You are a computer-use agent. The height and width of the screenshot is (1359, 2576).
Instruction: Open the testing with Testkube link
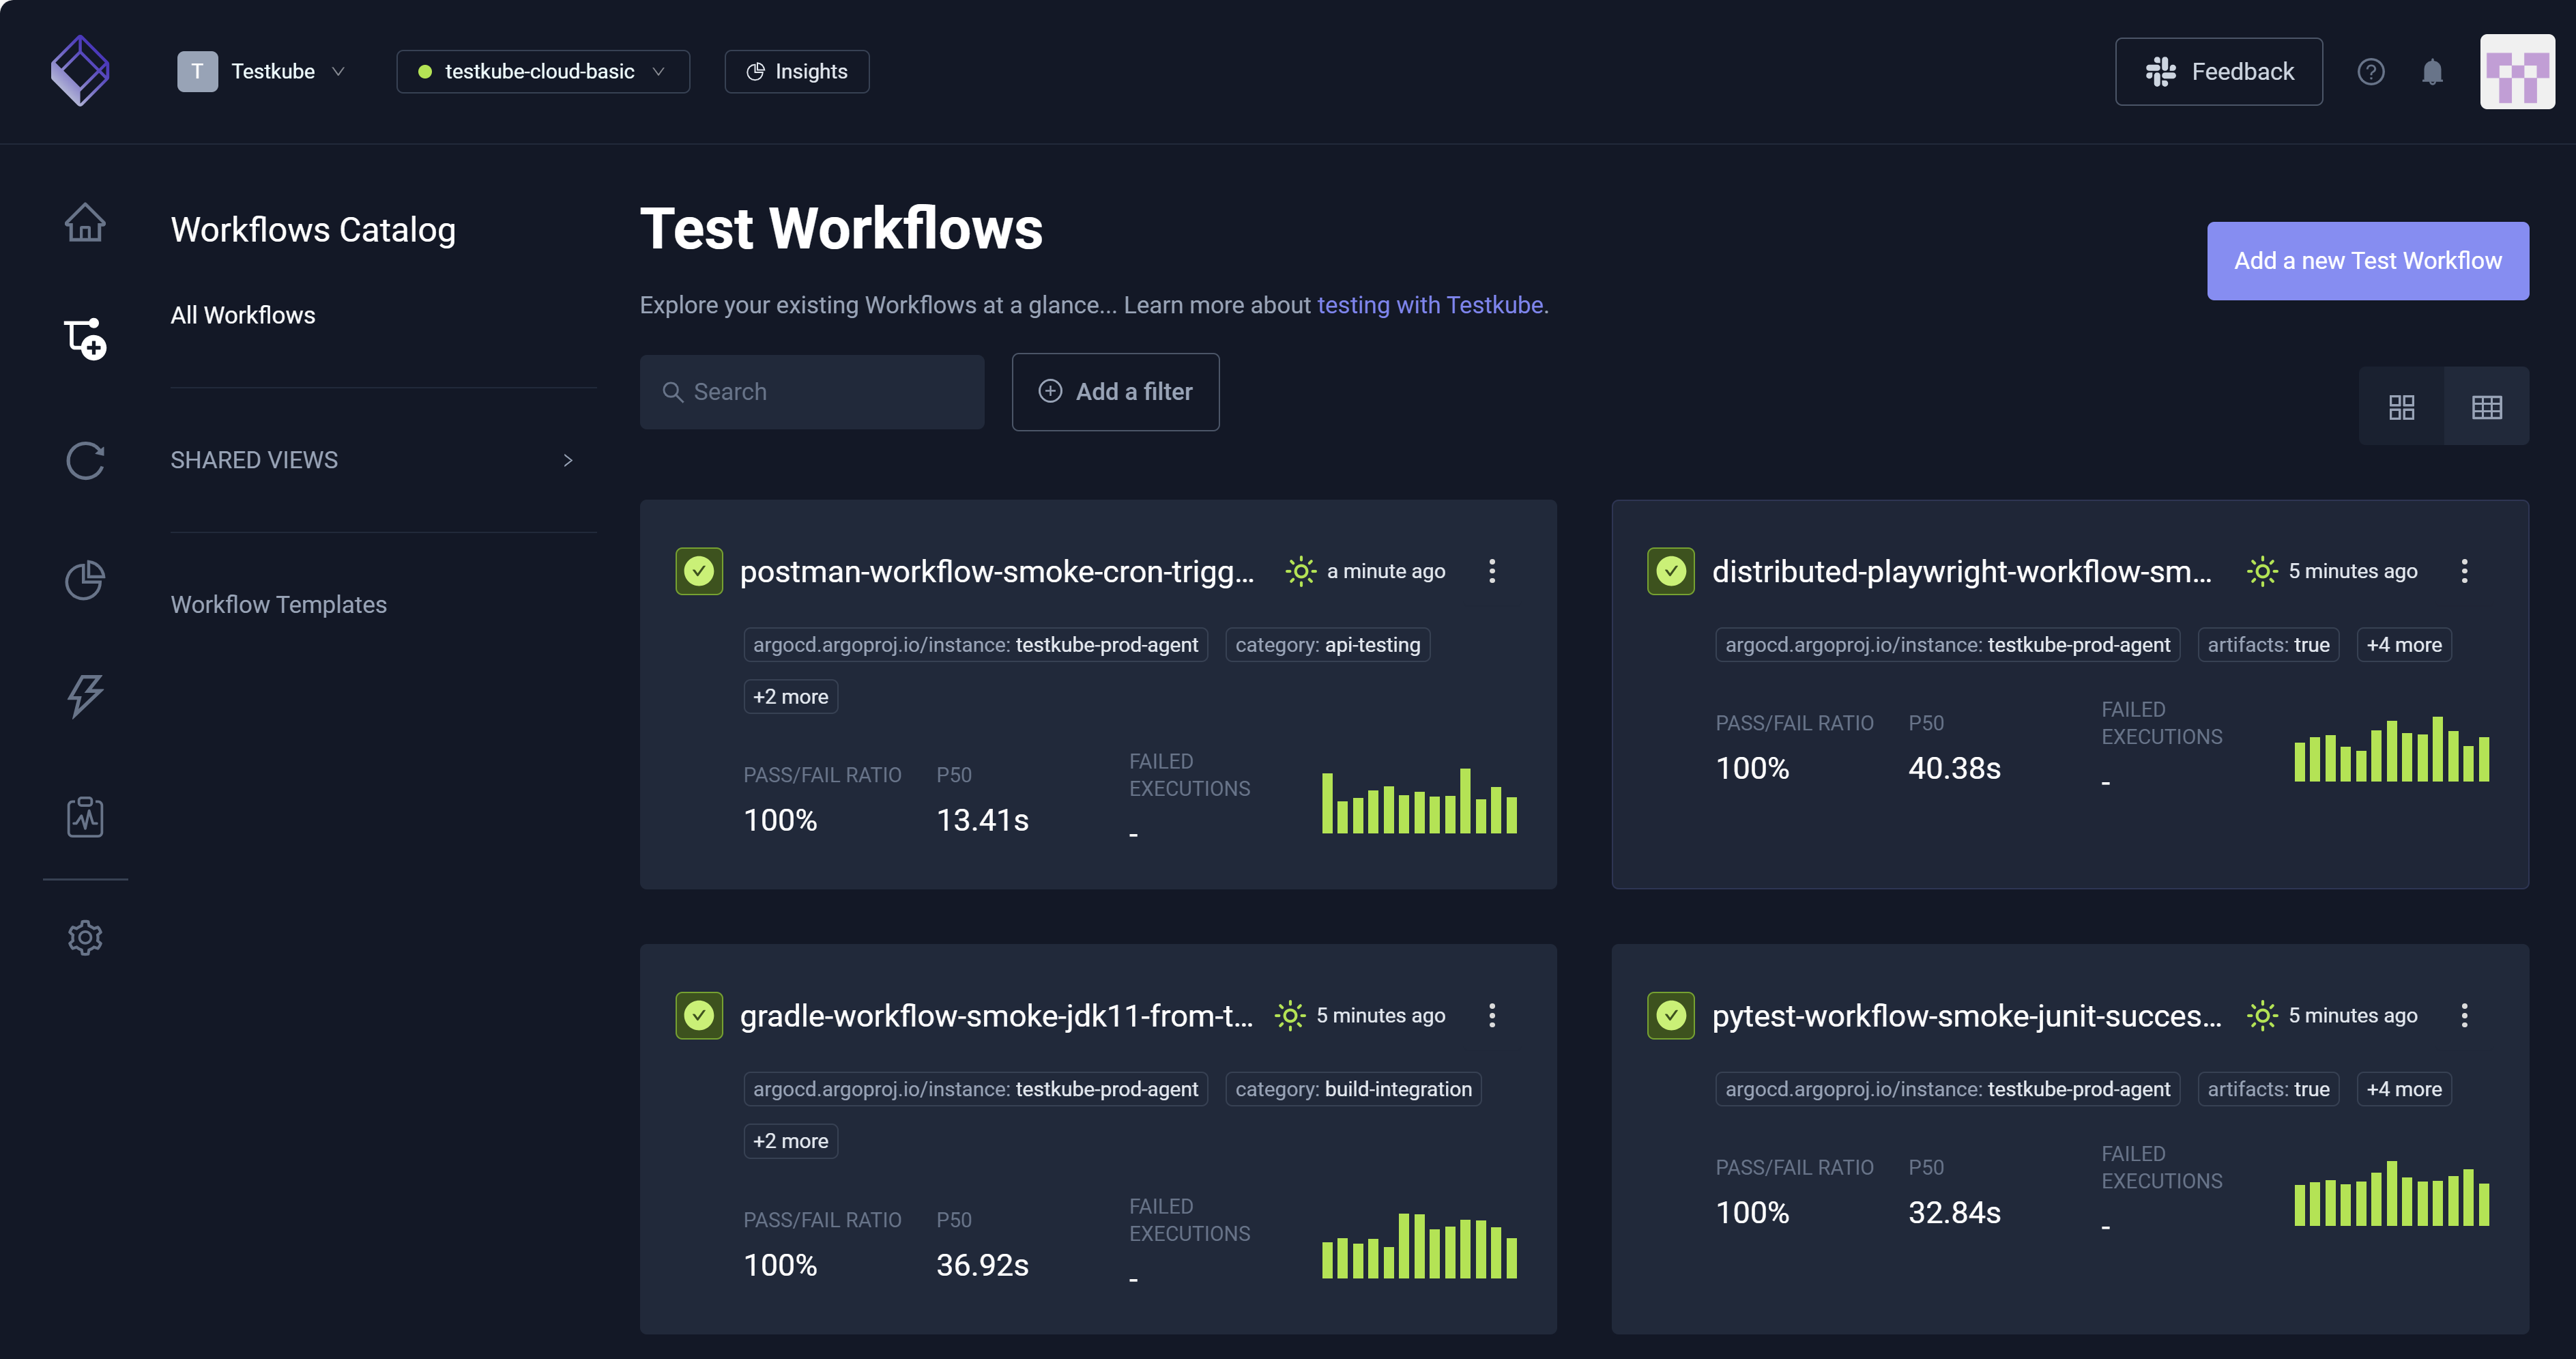[1430, 305]
